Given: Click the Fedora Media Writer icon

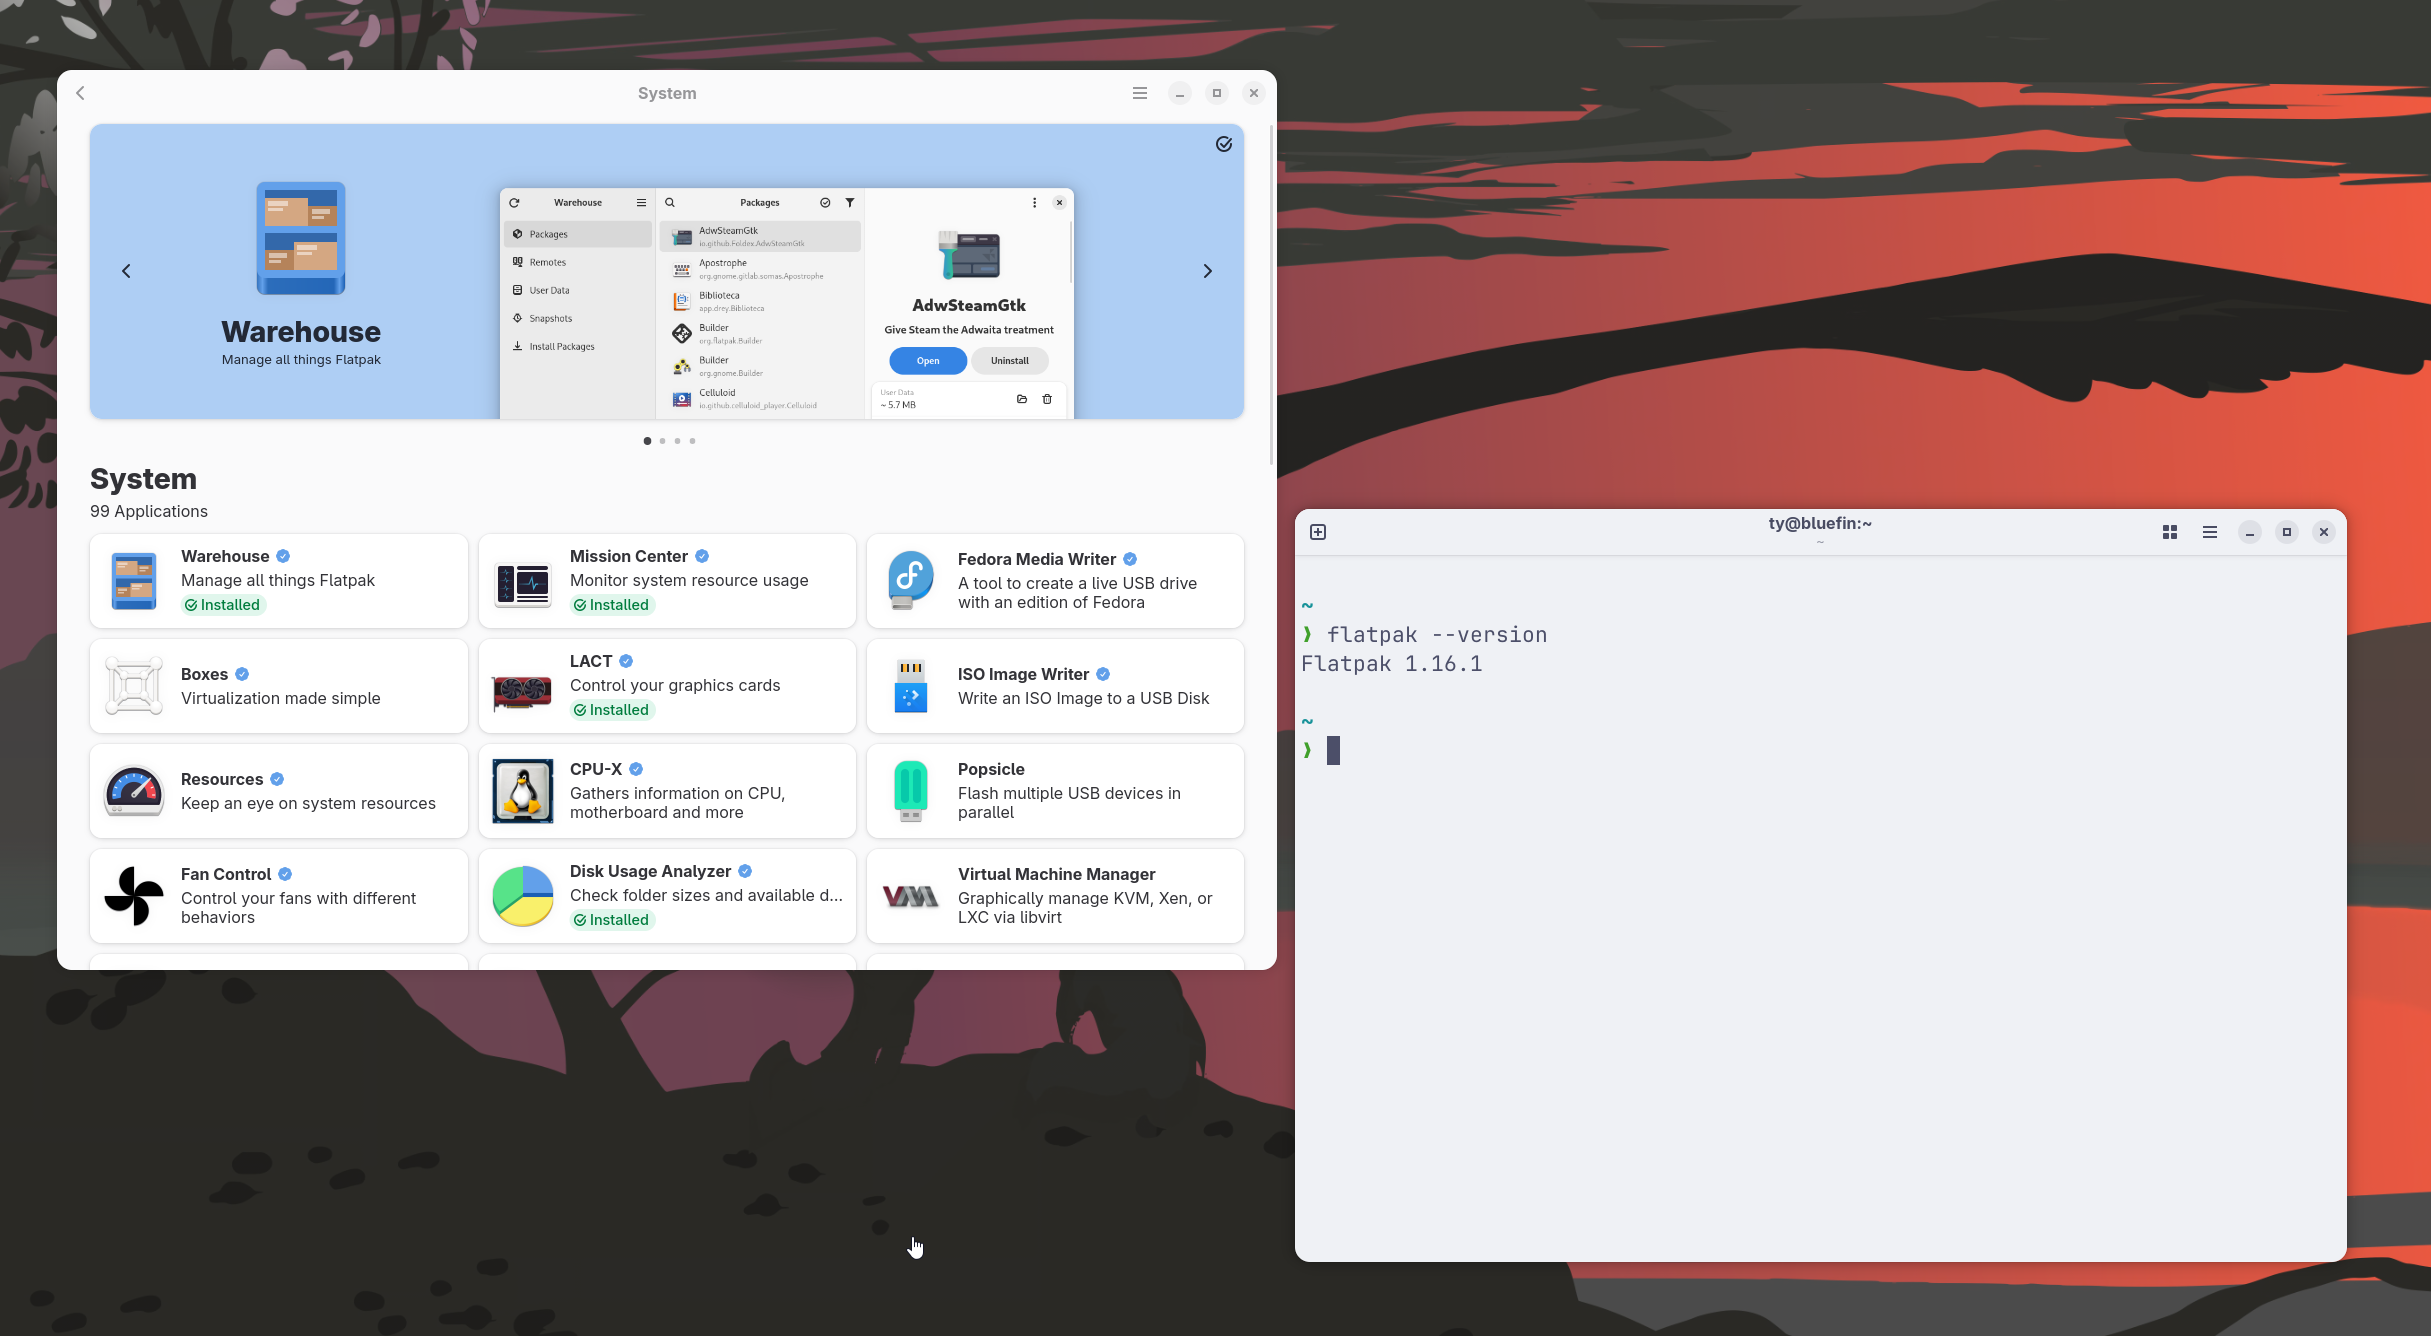Looking at the screenshot, I should point(910,581).
